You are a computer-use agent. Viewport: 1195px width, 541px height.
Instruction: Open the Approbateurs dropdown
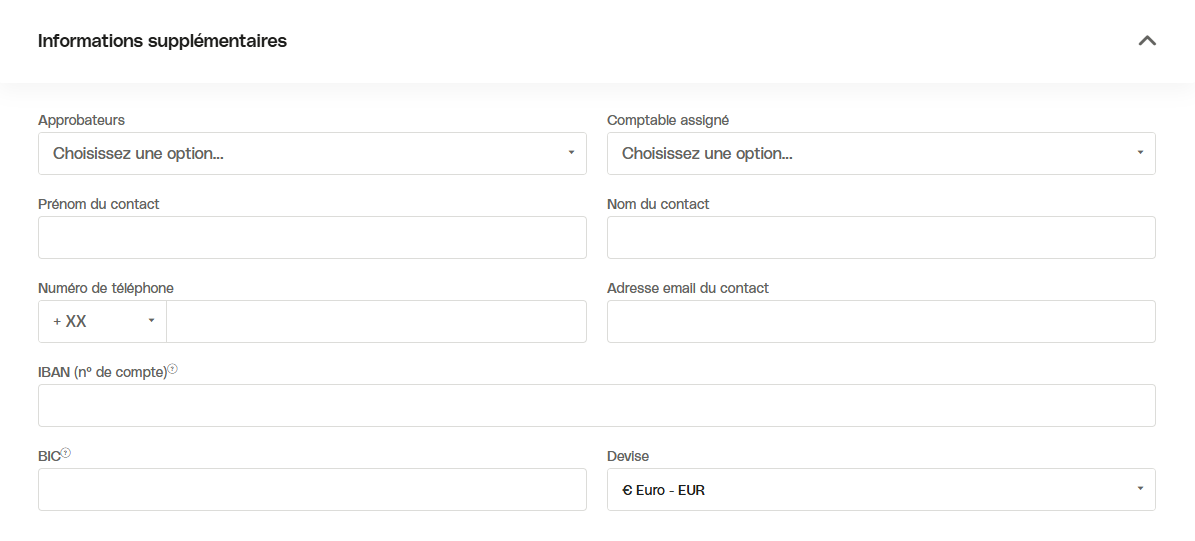312,153
